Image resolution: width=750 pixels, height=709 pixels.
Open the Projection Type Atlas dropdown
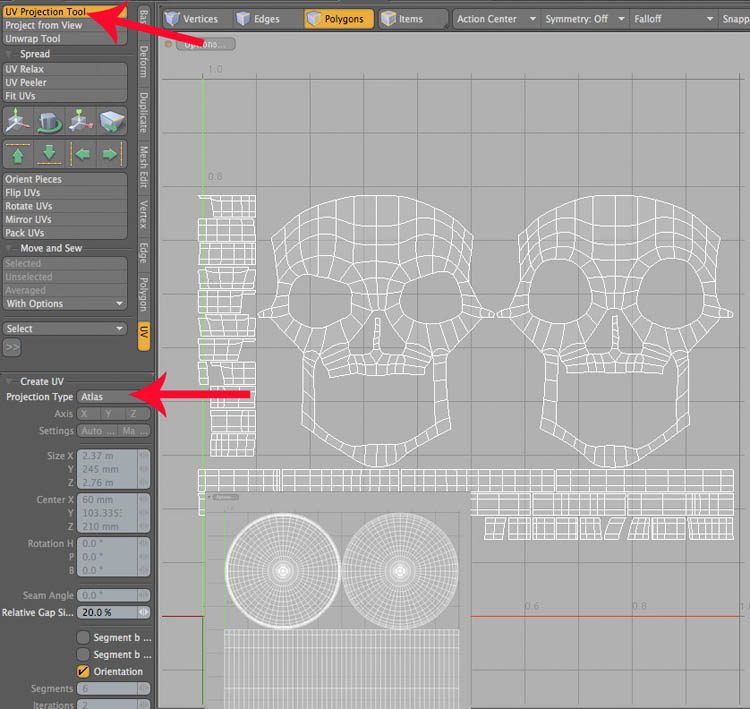tap(113, 397)
